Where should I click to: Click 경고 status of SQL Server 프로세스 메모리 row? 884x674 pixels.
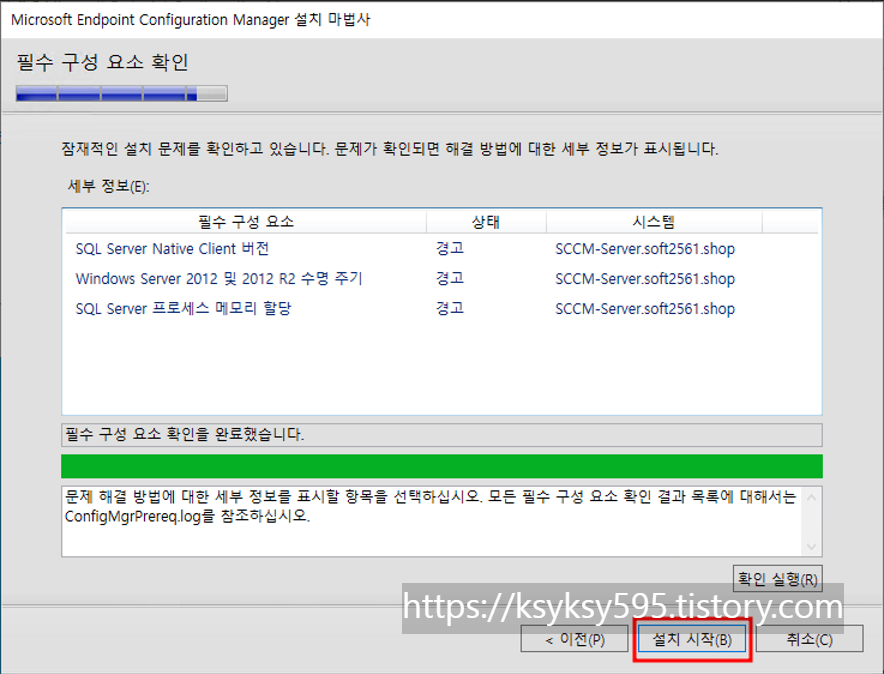[x=450, y=308]
